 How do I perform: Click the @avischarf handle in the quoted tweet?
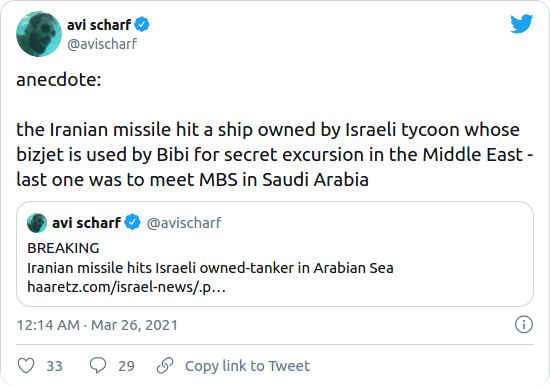(184, 223)
